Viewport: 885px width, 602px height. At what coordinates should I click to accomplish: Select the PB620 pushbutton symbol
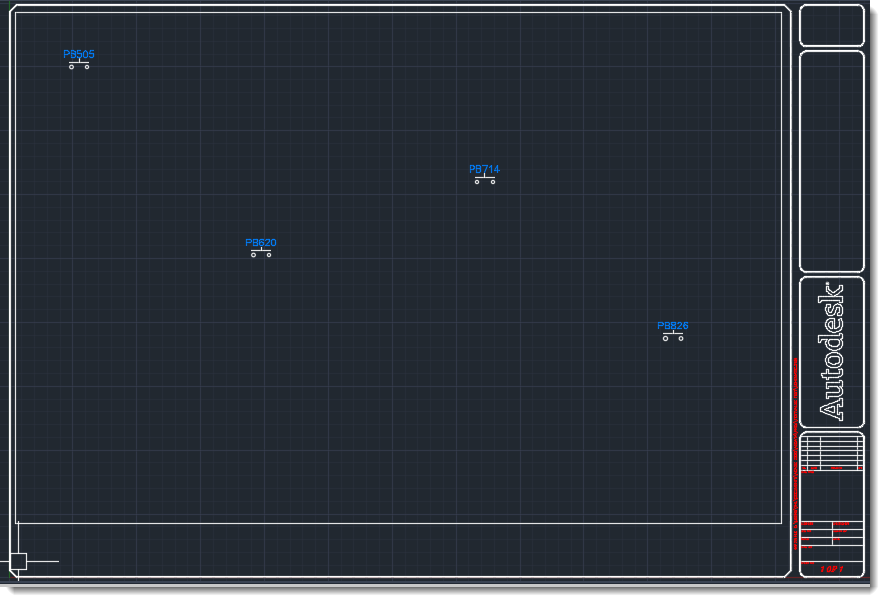point(261,250)
